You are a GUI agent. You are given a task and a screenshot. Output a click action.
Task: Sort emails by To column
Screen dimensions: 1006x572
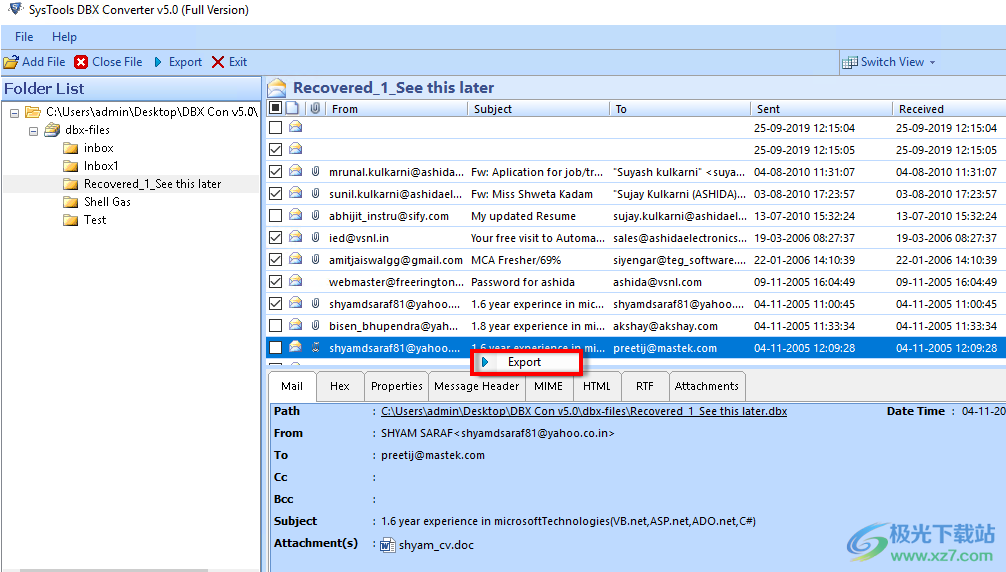[x=680, y=108]
